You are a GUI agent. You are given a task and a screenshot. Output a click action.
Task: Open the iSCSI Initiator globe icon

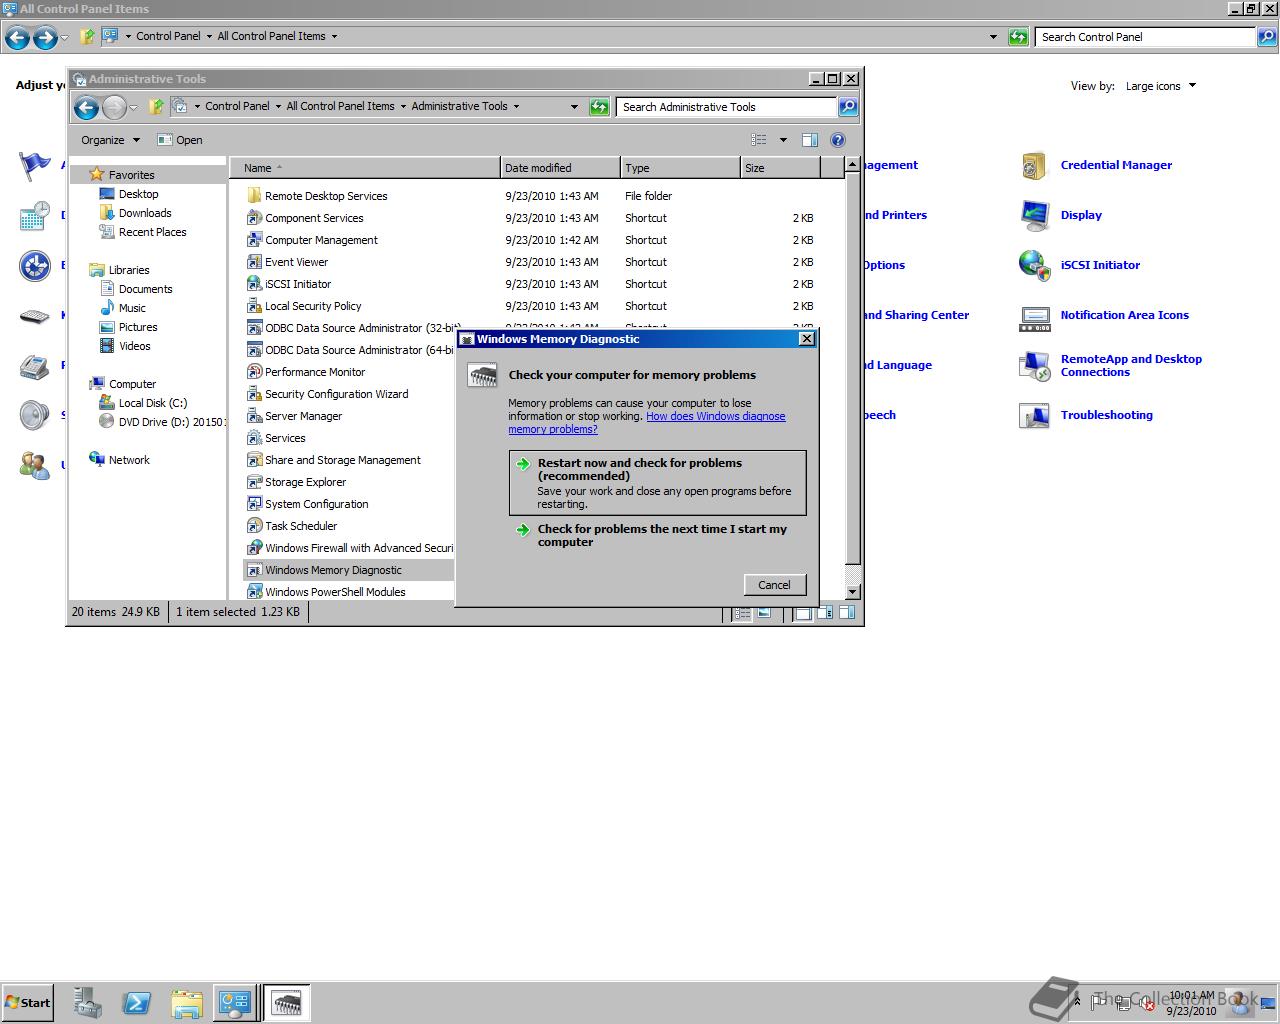pyautogui.click(x=1034, y=265)
